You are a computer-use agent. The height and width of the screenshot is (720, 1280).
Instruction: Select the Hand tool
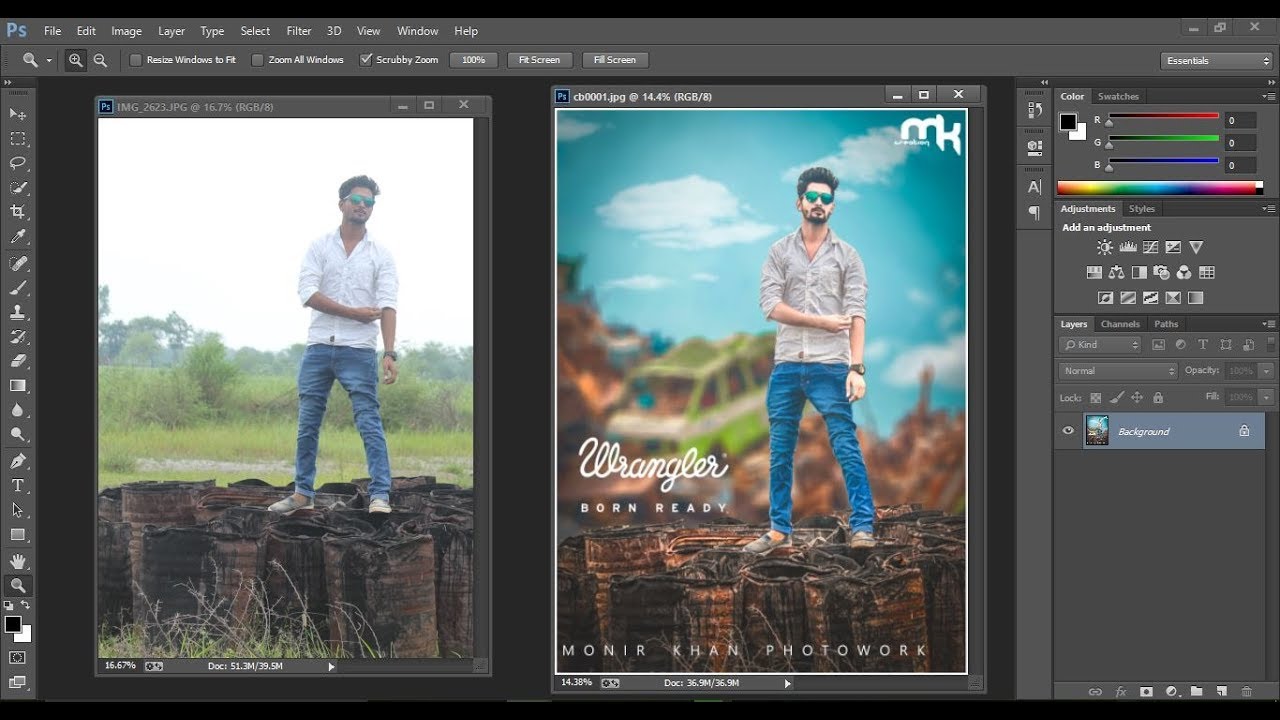pyautogui.click(x=18, y=561)
